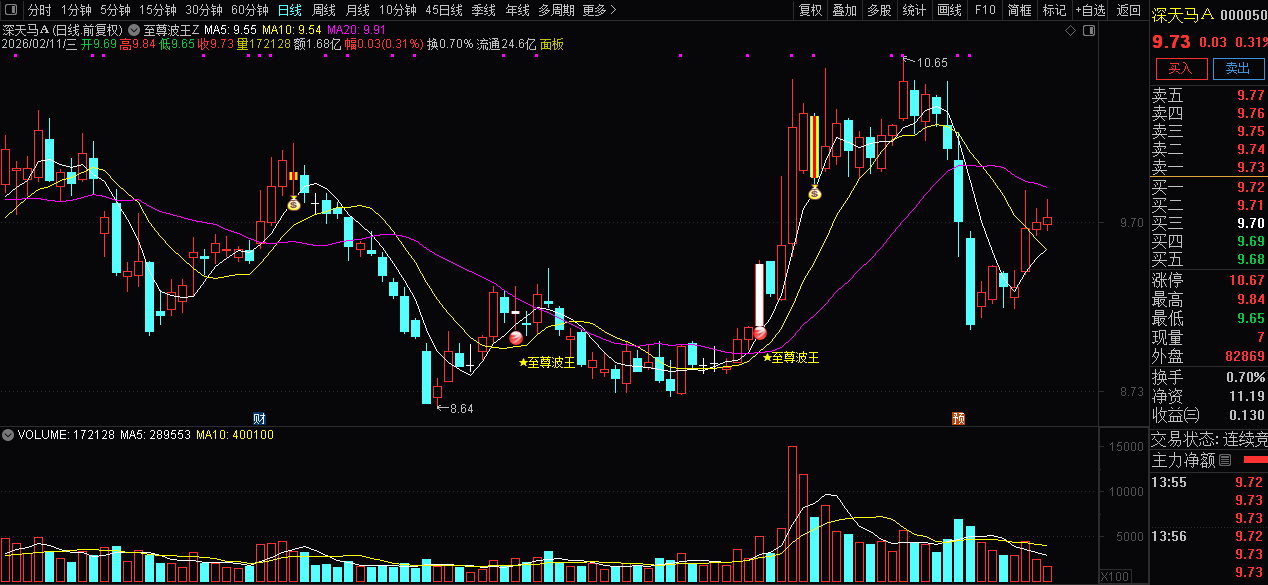
Task: Open the 复权 adjustment menu
Action: [810, 10]
